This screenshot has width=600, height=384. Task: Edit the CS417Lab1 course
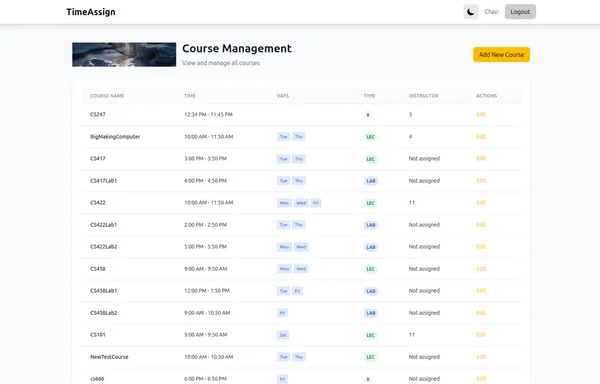[481, 181]
